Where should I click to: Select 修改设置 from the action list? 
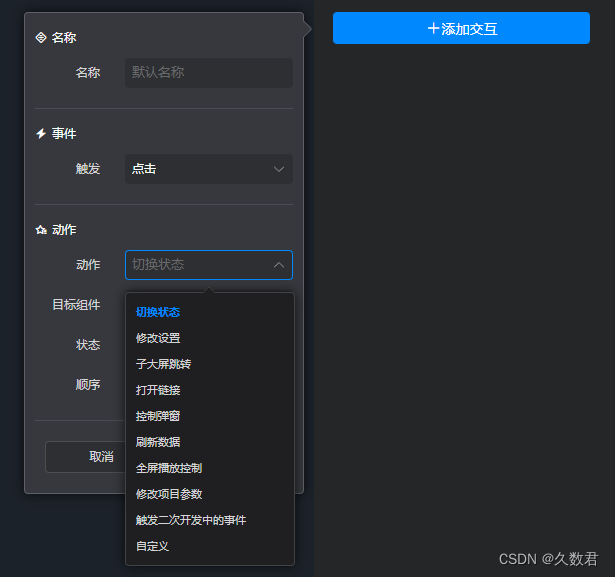click(158, 338)
